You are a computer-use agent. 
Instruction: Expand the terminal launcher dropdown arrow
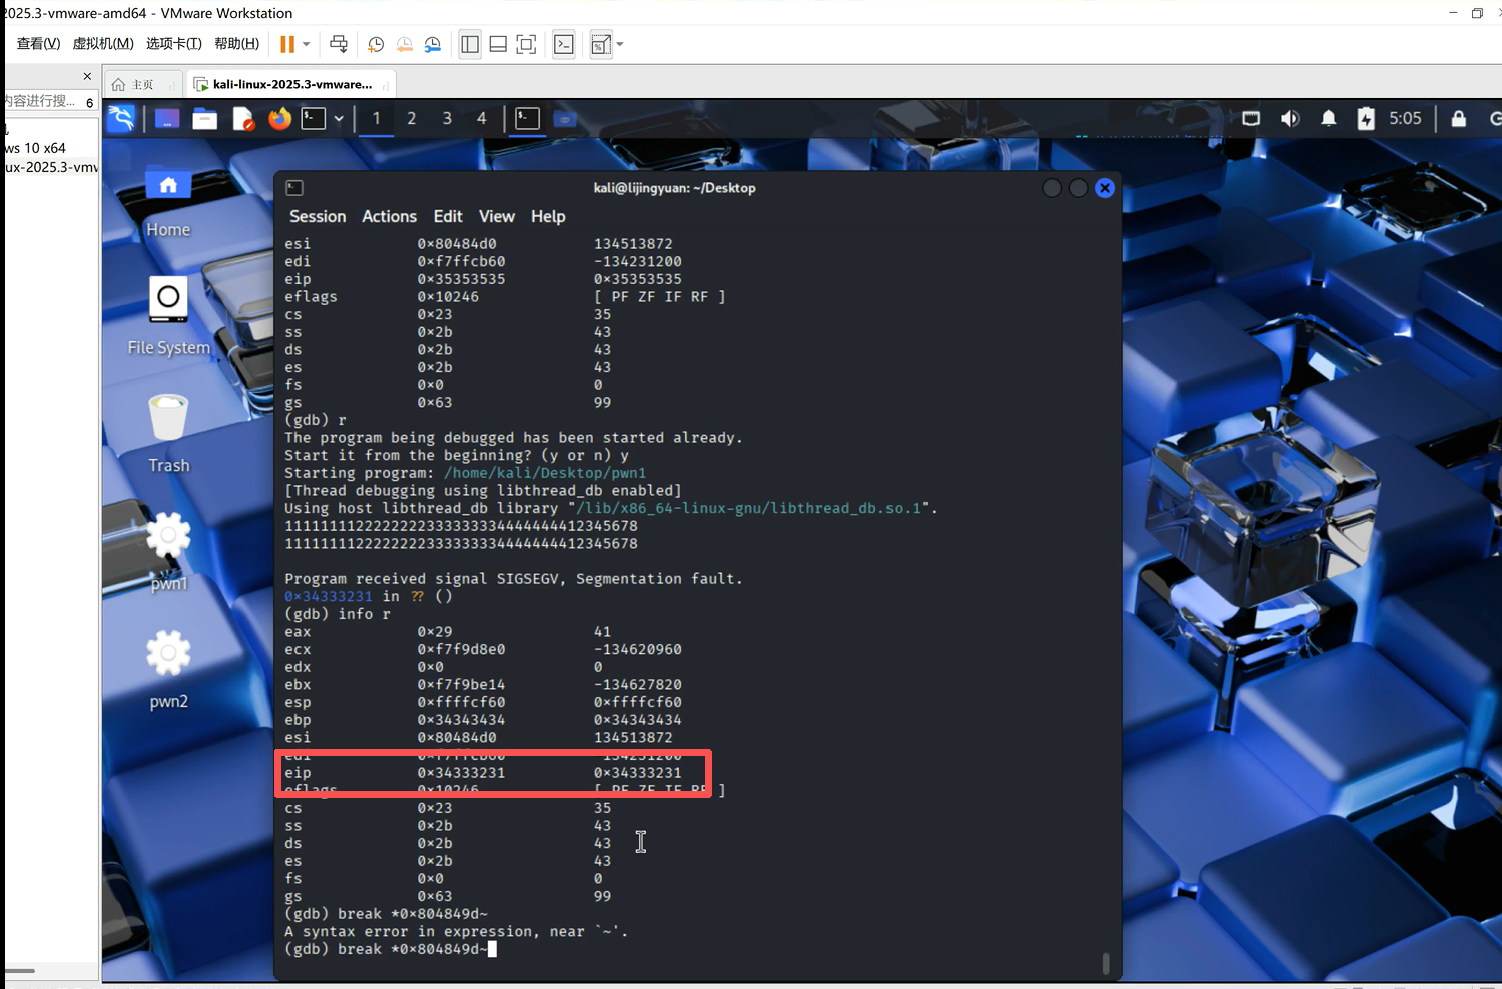339,119
